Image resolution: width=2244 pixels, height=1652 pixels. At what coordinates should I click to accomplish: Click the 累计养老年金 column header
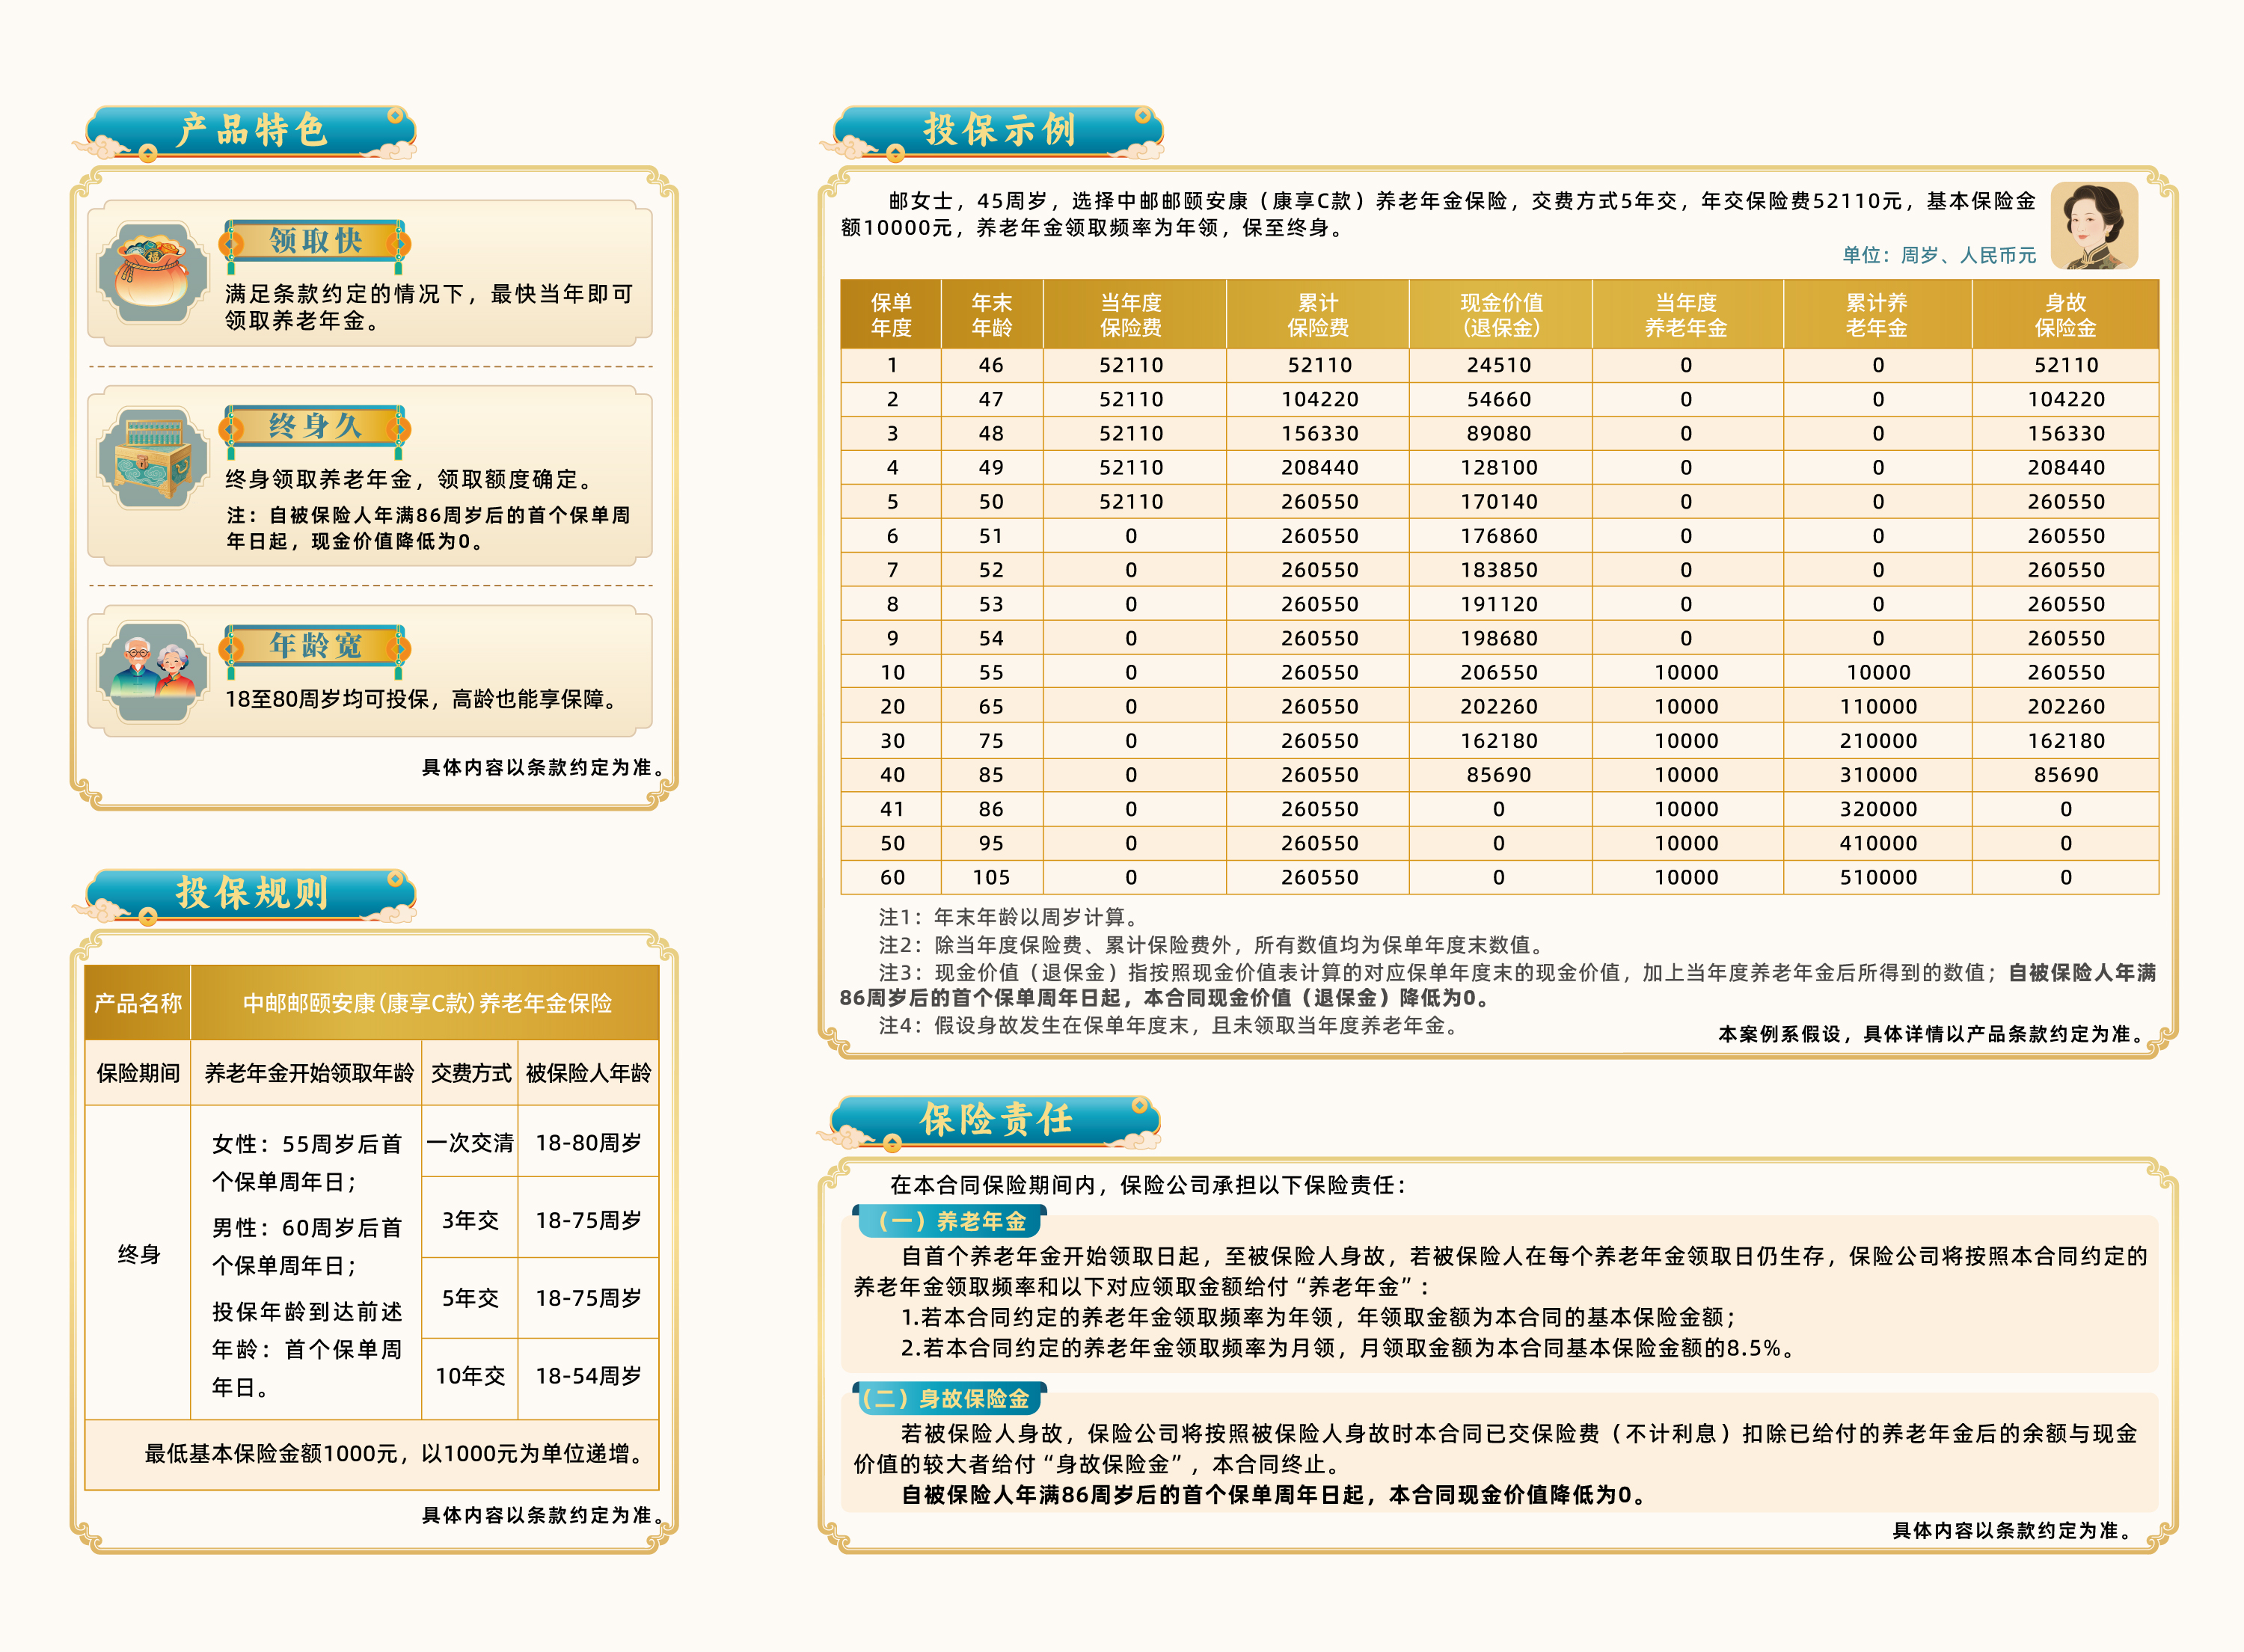(x=1877, y=315)
